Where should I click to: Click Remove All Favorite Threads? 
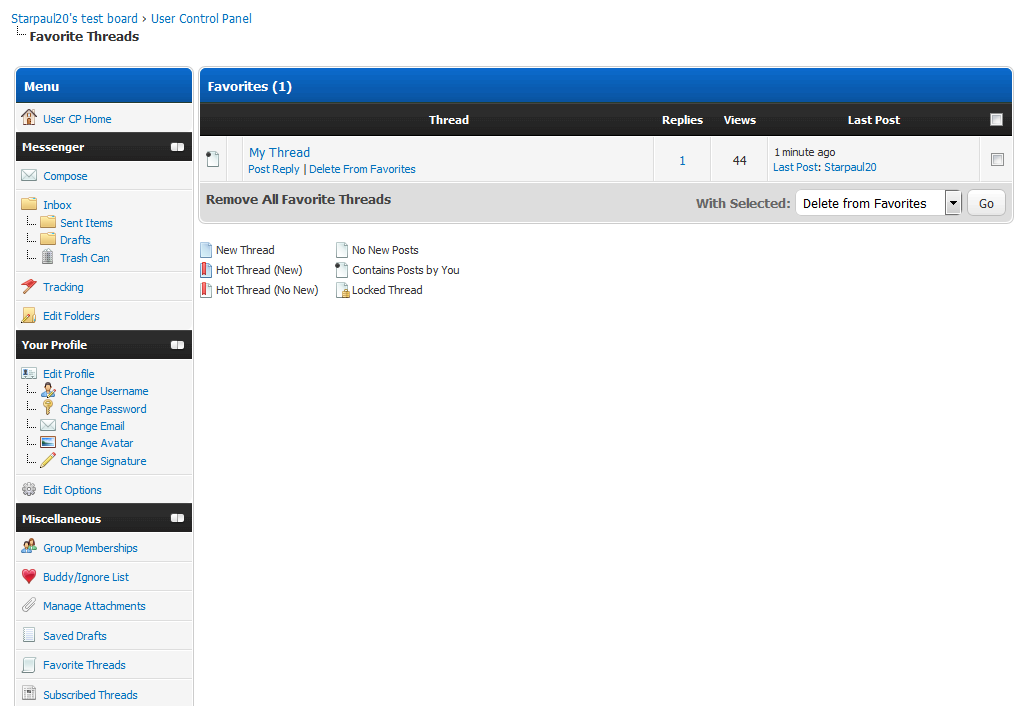click(x=298, y=199)
